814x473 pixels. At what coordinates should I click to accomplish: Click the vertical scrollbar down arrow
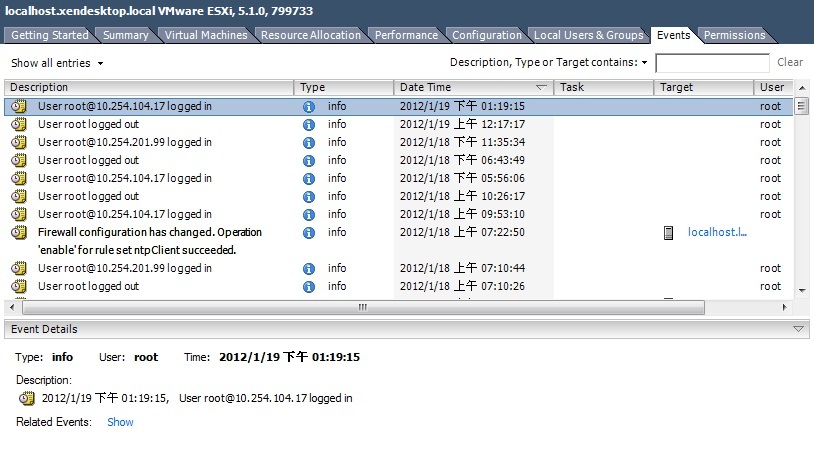tap(802, 291)
